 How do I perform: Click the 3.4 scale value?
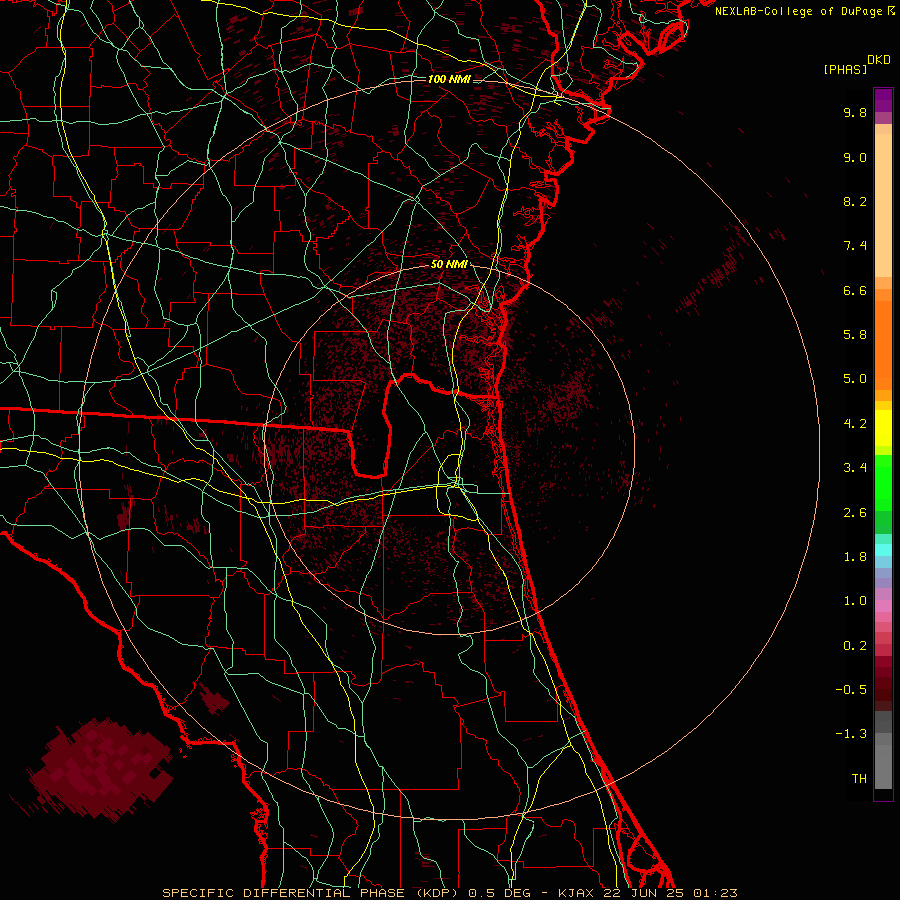pyautogui.click(x=855, y=468)
